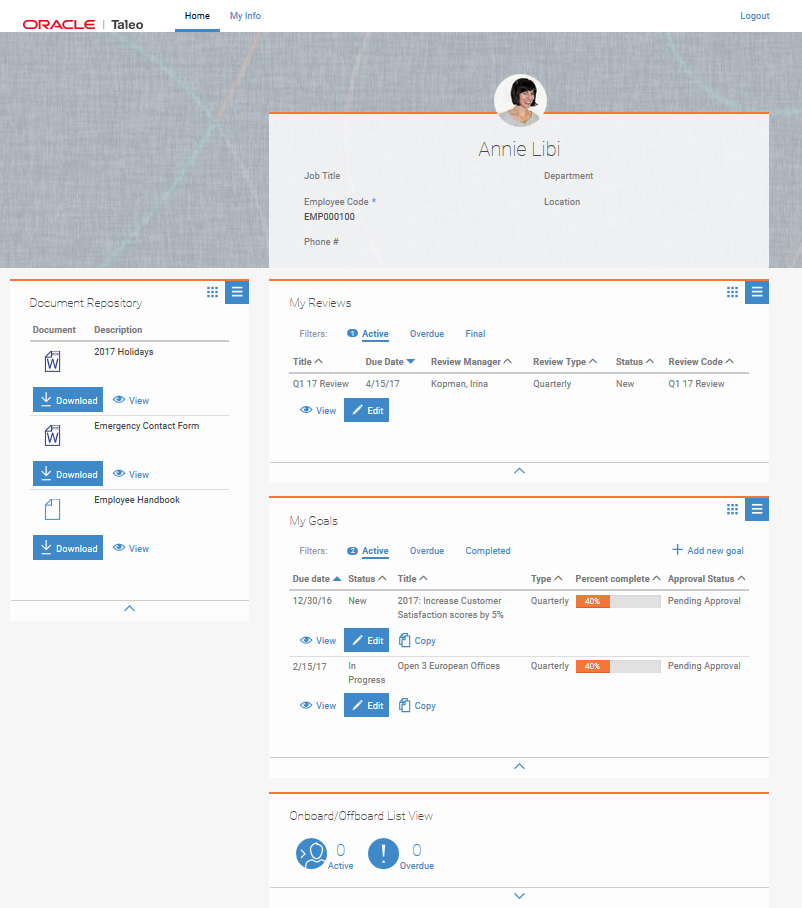The image size is (802, 908).
Task: Click Annie Libi's profile photo
Action: (x=520, y=100)
